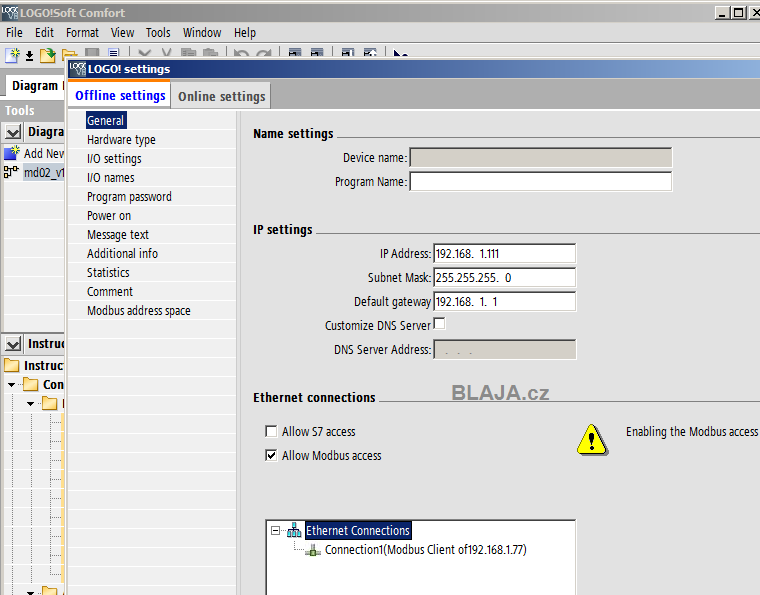Click the Program Name input field
The height and width of the screenshot is (595, 760).
pos(540,181)
